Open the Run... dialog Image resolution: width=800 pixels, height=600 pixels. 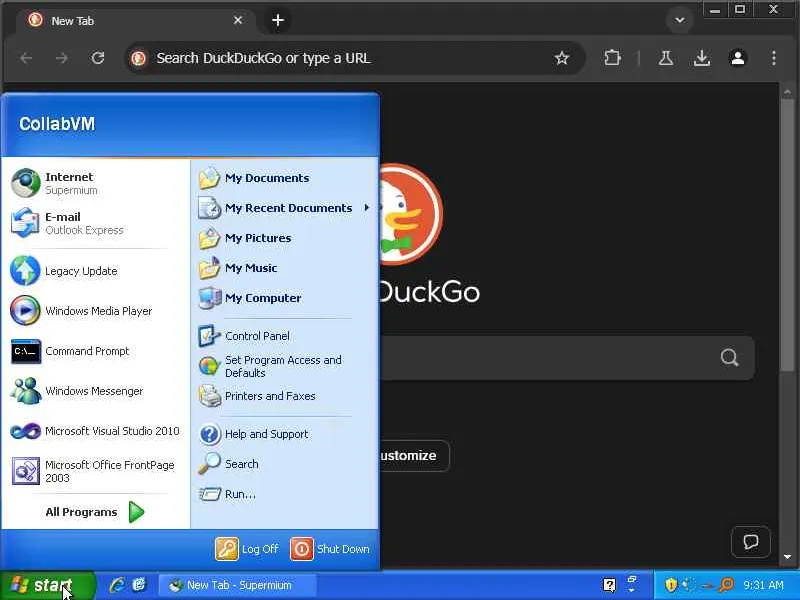[x=284, y=494]
